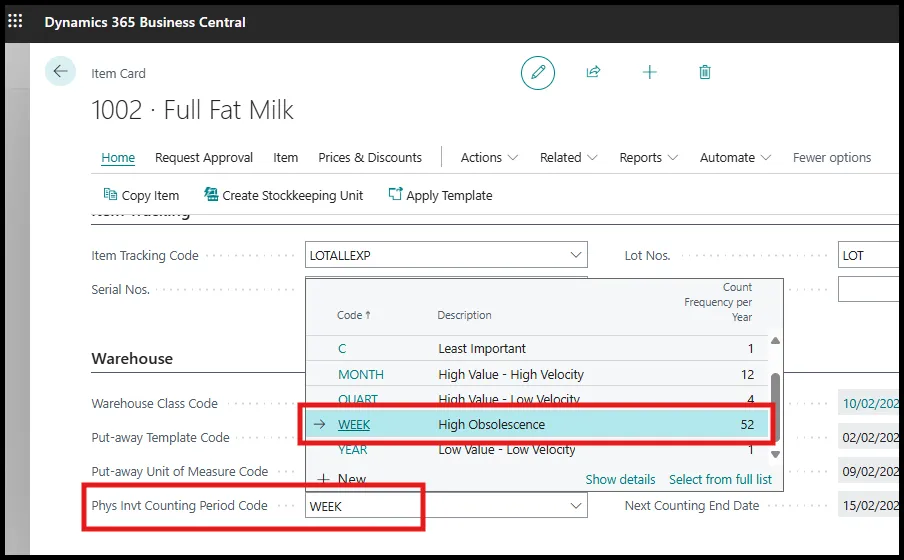Screen dimensions: 904x560
Task: Open the Item menu
Action: pyautogui.click(x=285, y=157)
